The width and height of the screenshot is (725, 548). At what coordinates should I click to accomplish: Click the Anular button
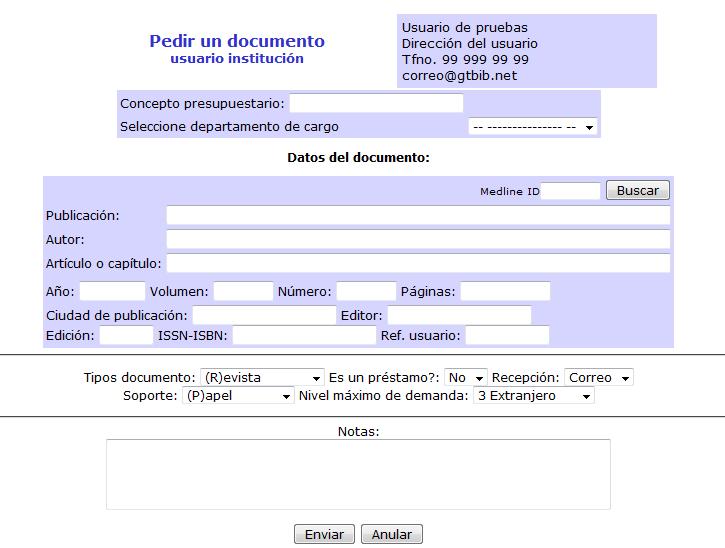(x=391, y=535)
